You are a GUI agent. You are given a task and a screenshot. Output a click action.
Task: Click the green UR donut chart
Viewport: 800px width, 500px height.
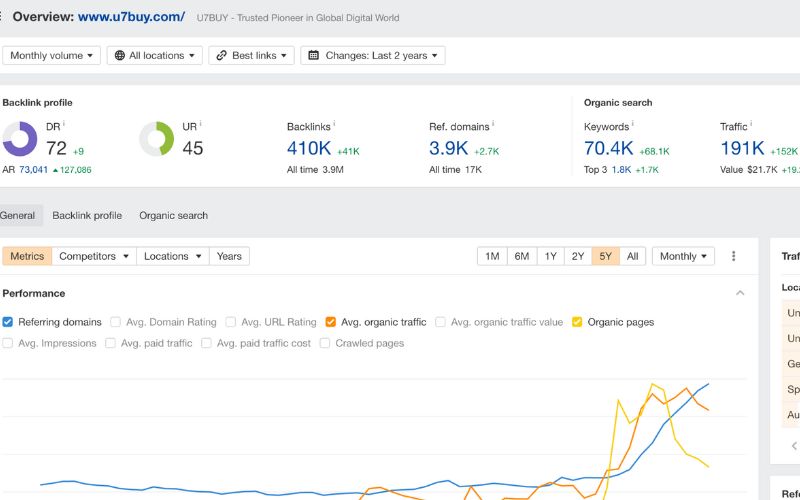[157, 139]
